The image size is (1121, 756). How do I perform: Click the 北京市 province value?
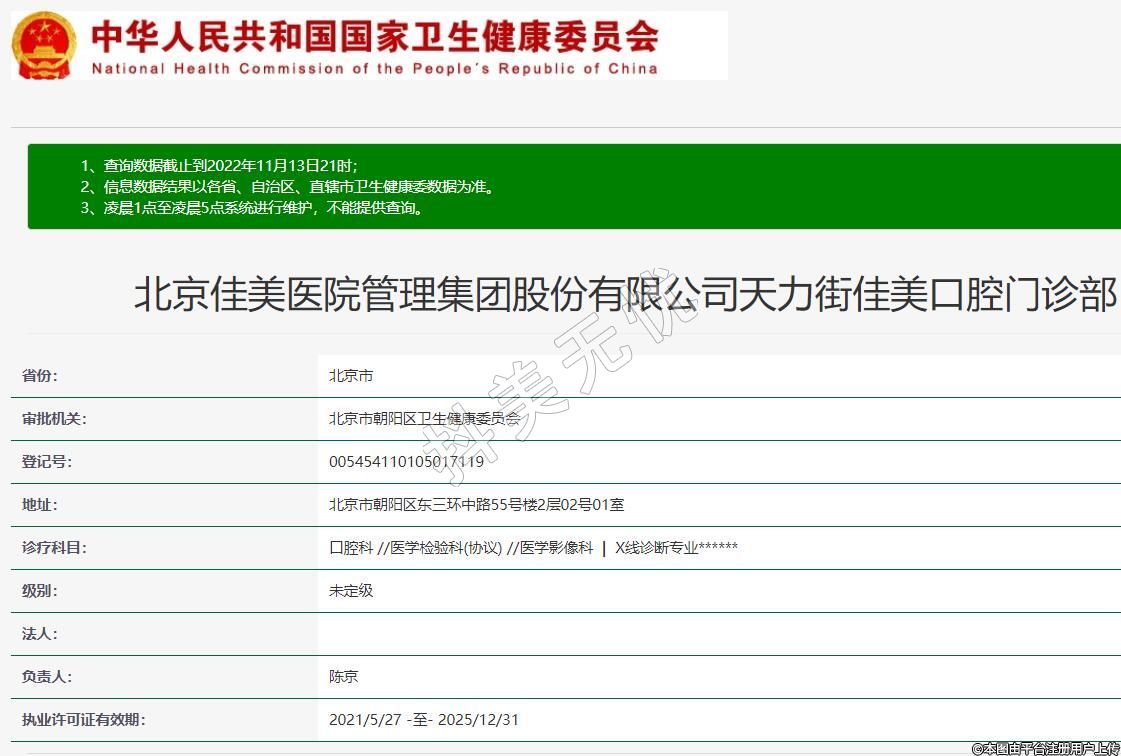[351, 376]
